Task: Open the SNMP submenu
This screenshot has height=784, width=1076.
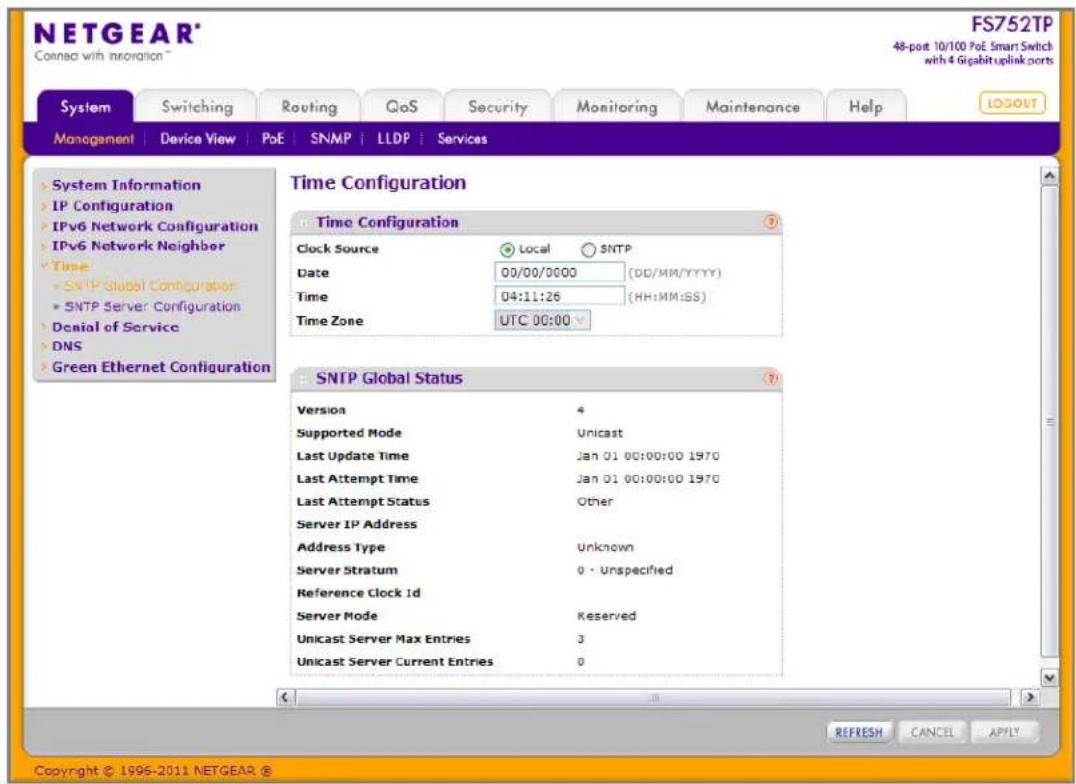Action: tap(330, 139)
